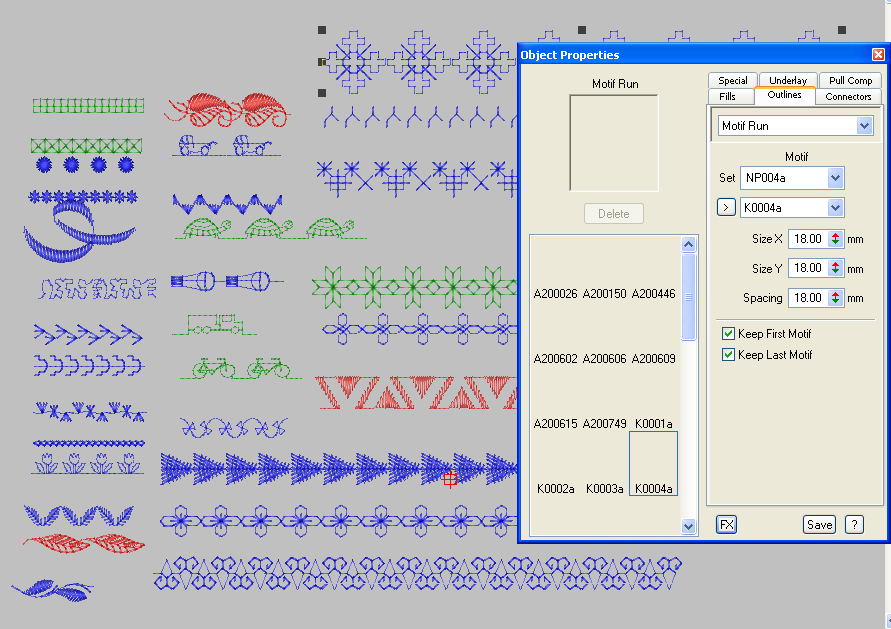
Task: Click the FX effects button
Action: click(x=727, y=524)
